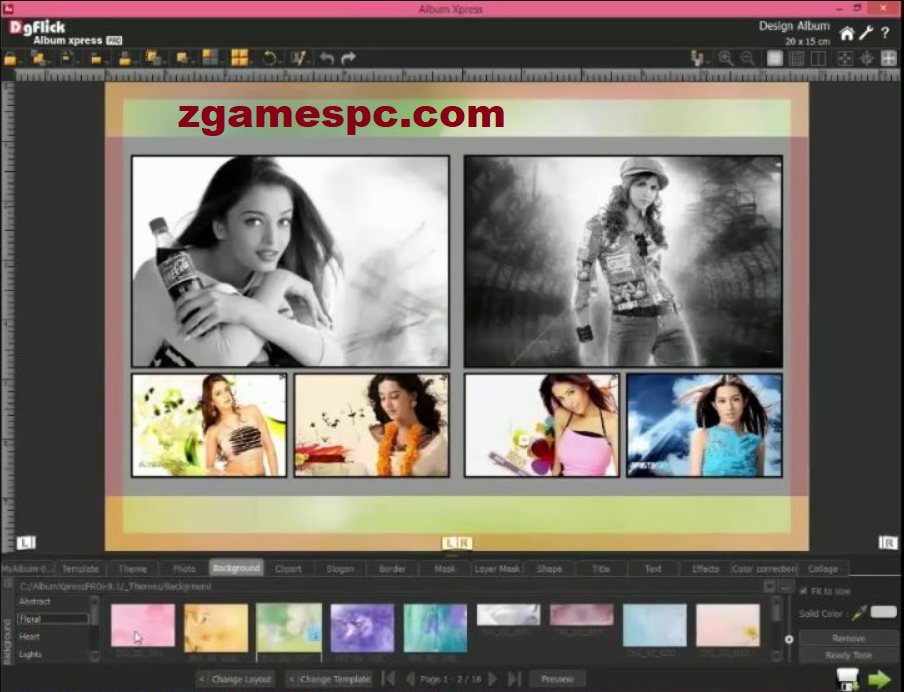Viewport: 904px width, 692px height.
Task: Click the green next-step arrow
Action: (x=880, y=679)
